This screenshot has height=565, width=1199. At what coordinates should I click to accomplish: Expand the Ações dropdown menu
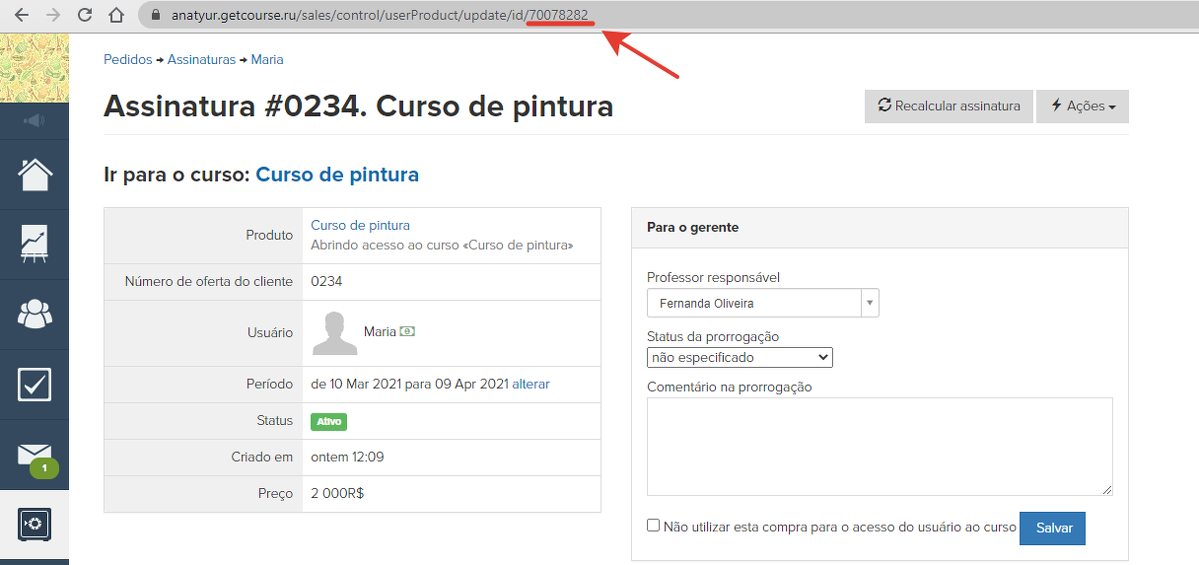1082,106
